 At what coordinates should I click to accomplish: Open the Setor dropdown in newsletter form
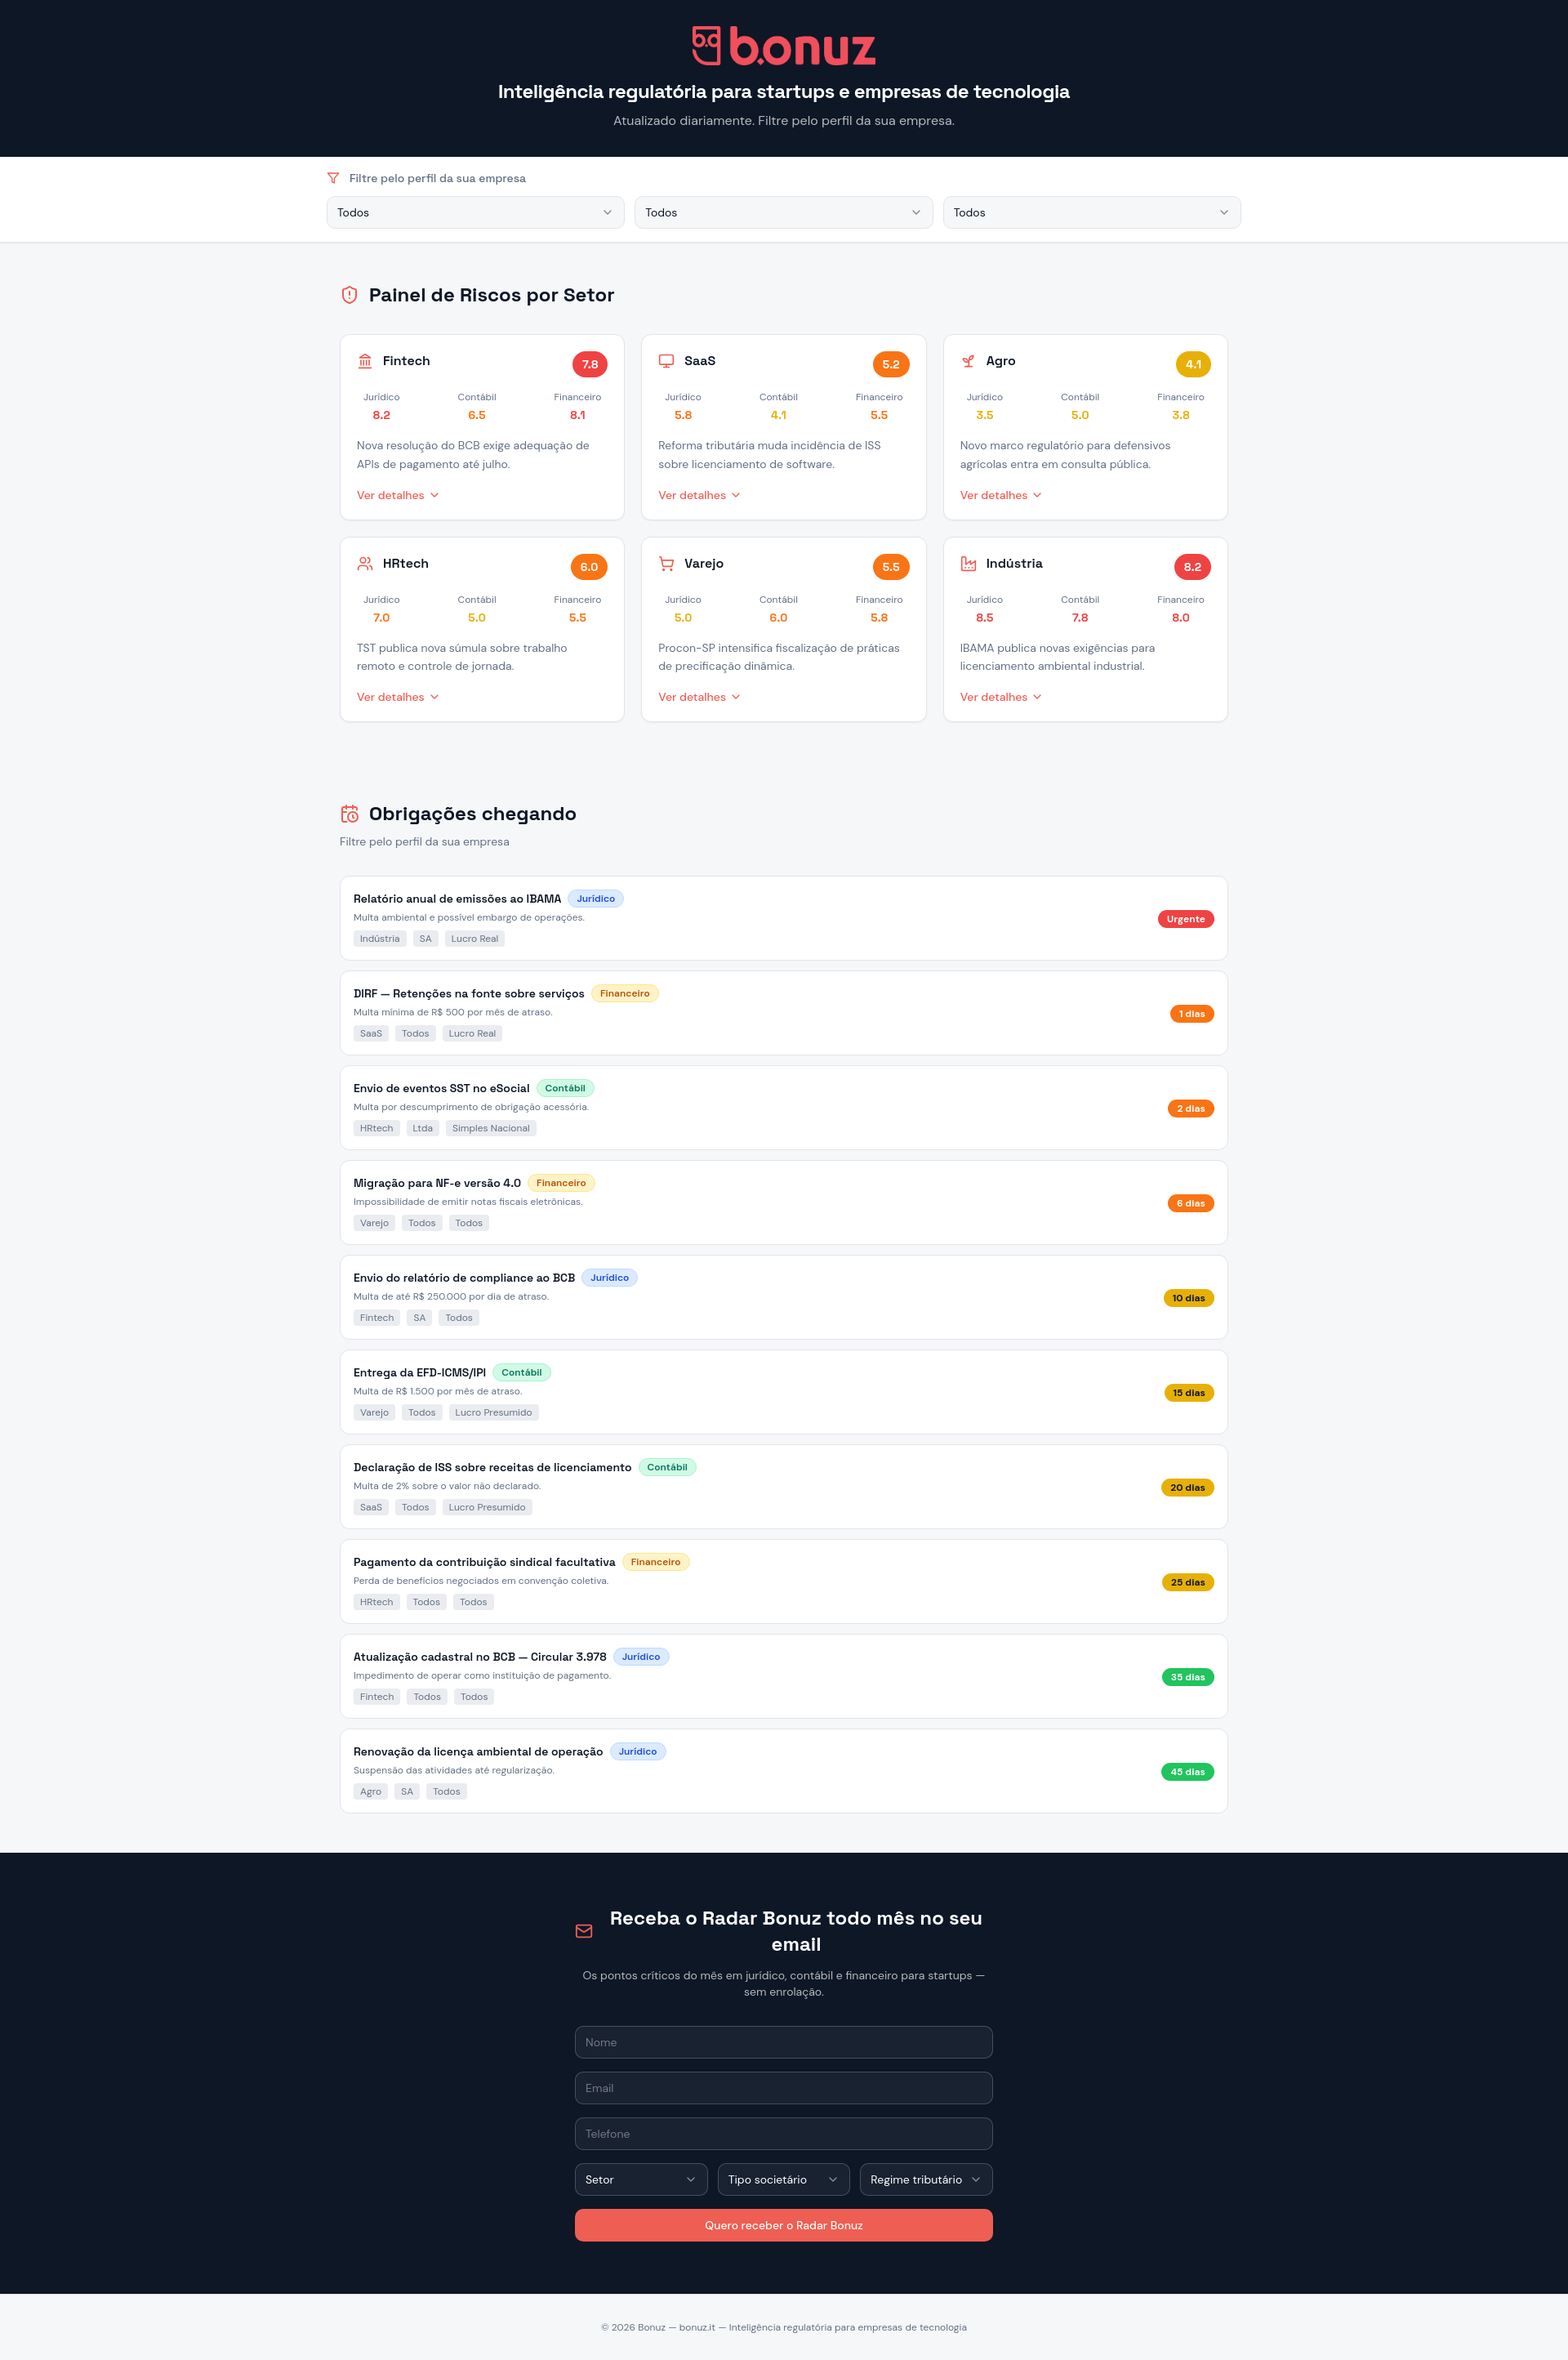coord(641,2179)
